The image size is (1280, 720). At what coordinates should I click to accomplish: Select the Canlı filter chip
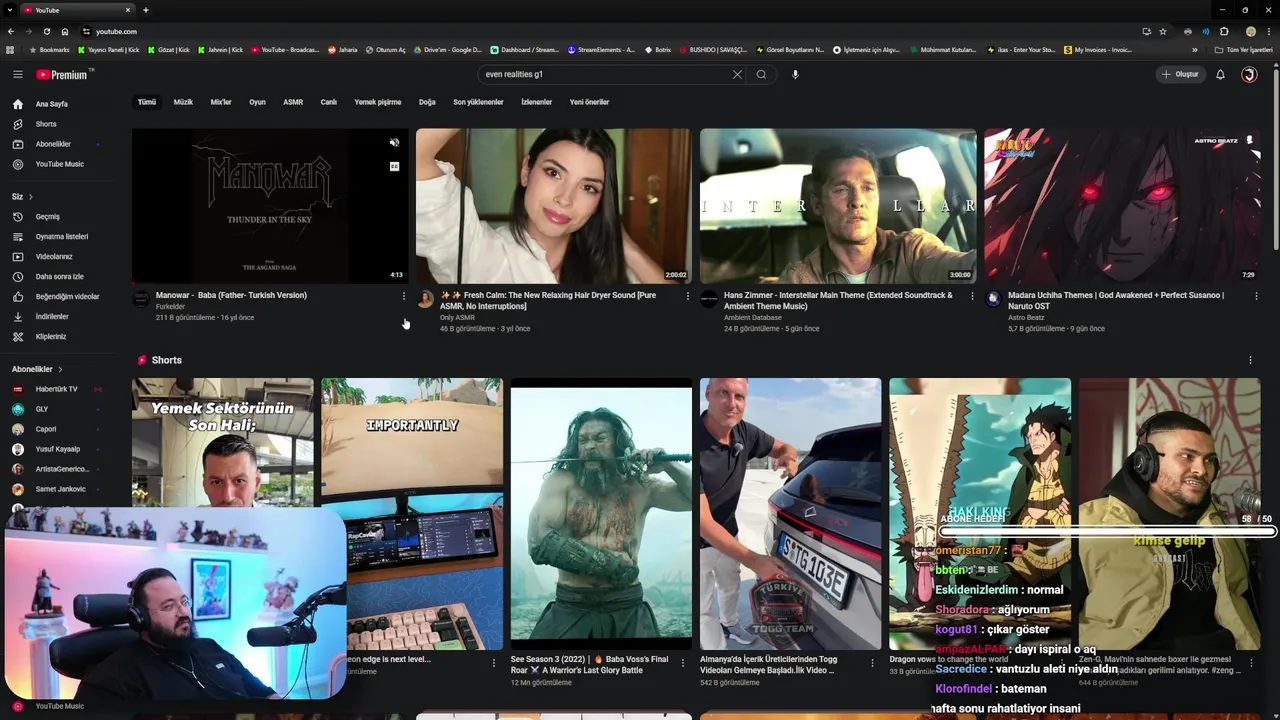(x=328, y=102)
